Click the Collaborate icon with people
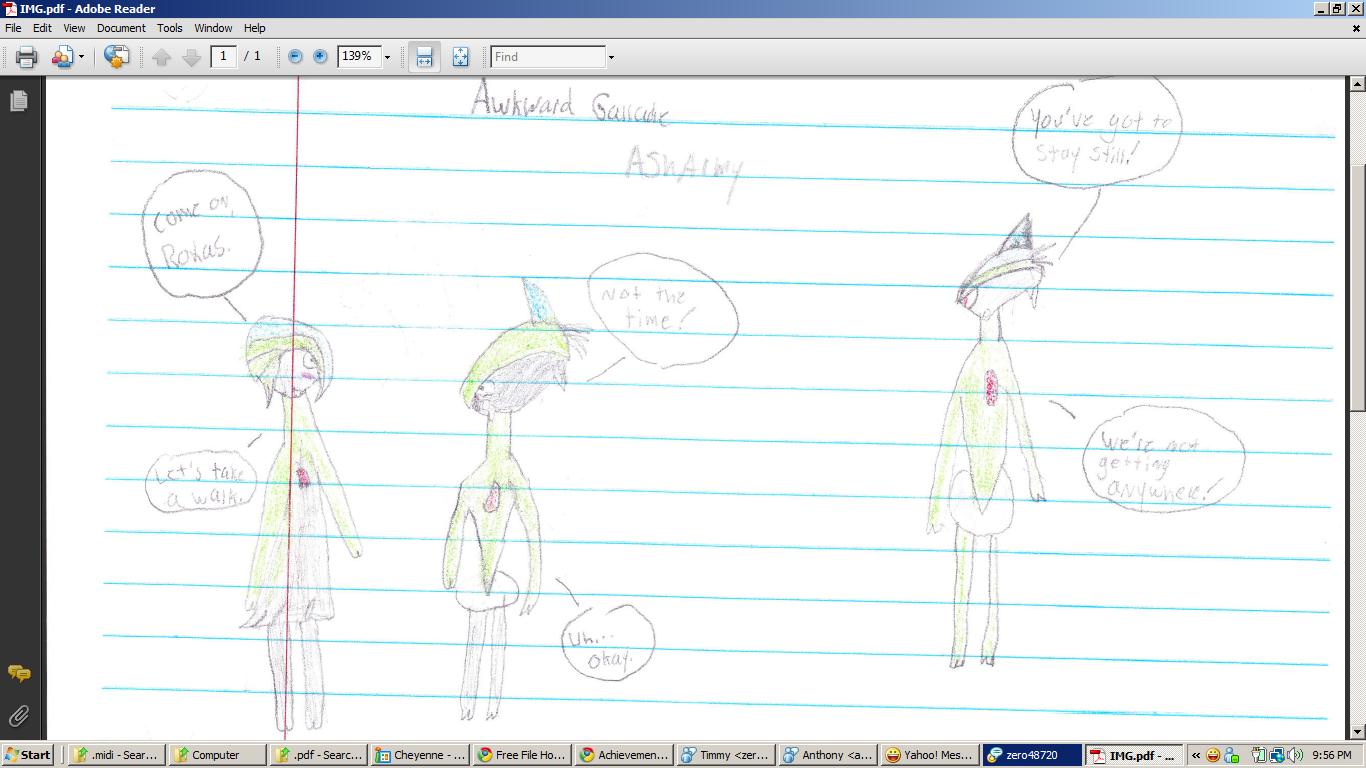The image size is (1366, 768). [x=62, y=57]
